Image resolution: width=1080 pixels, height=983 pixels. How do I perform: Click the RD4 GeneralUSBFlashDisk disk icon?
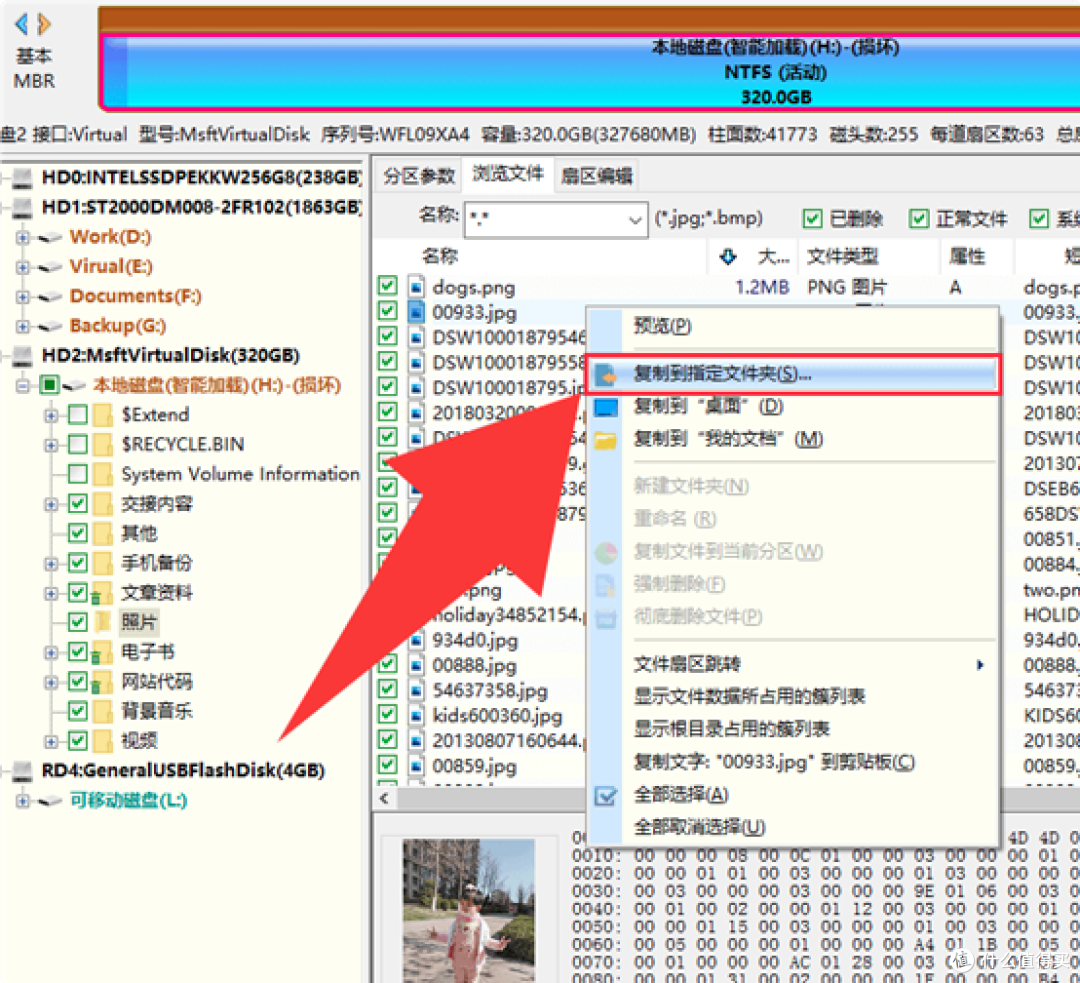[x=23, y=770]
